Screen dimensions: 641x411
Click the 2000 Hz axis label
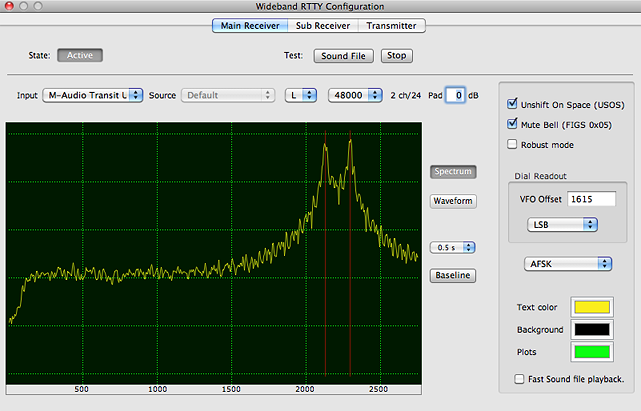pyautogui.click(x=305, y=389)
